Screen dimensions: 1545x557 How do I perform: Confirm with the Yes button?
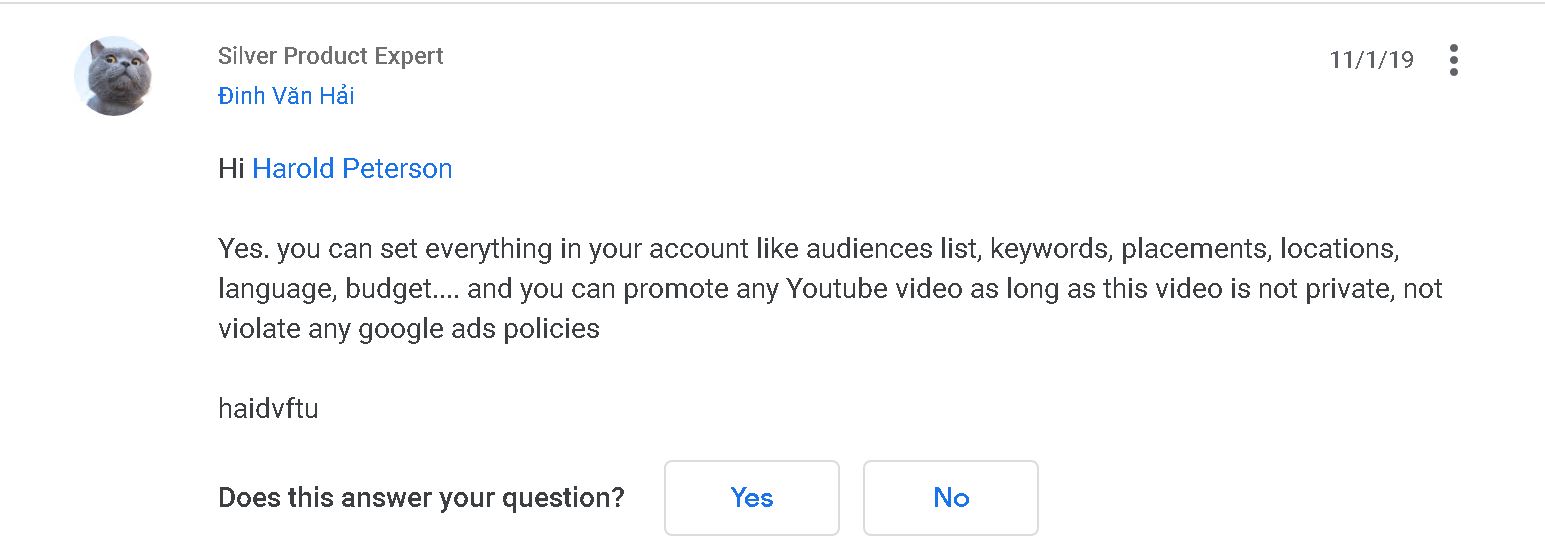[x=752, y=498]
